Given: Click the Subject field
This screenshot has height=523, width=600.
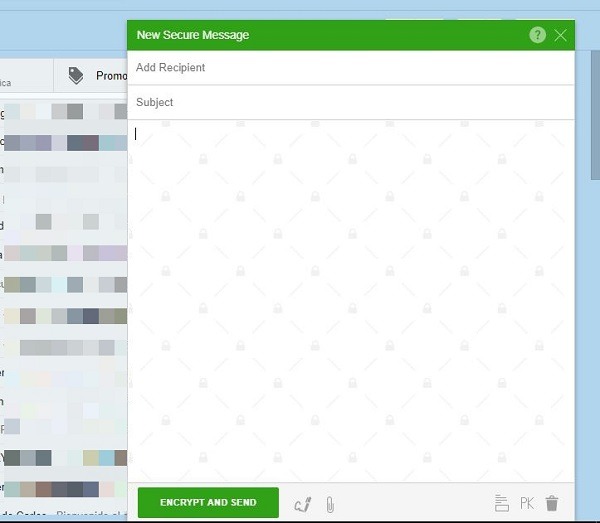Looking at the screenshot, I should 351,103.
